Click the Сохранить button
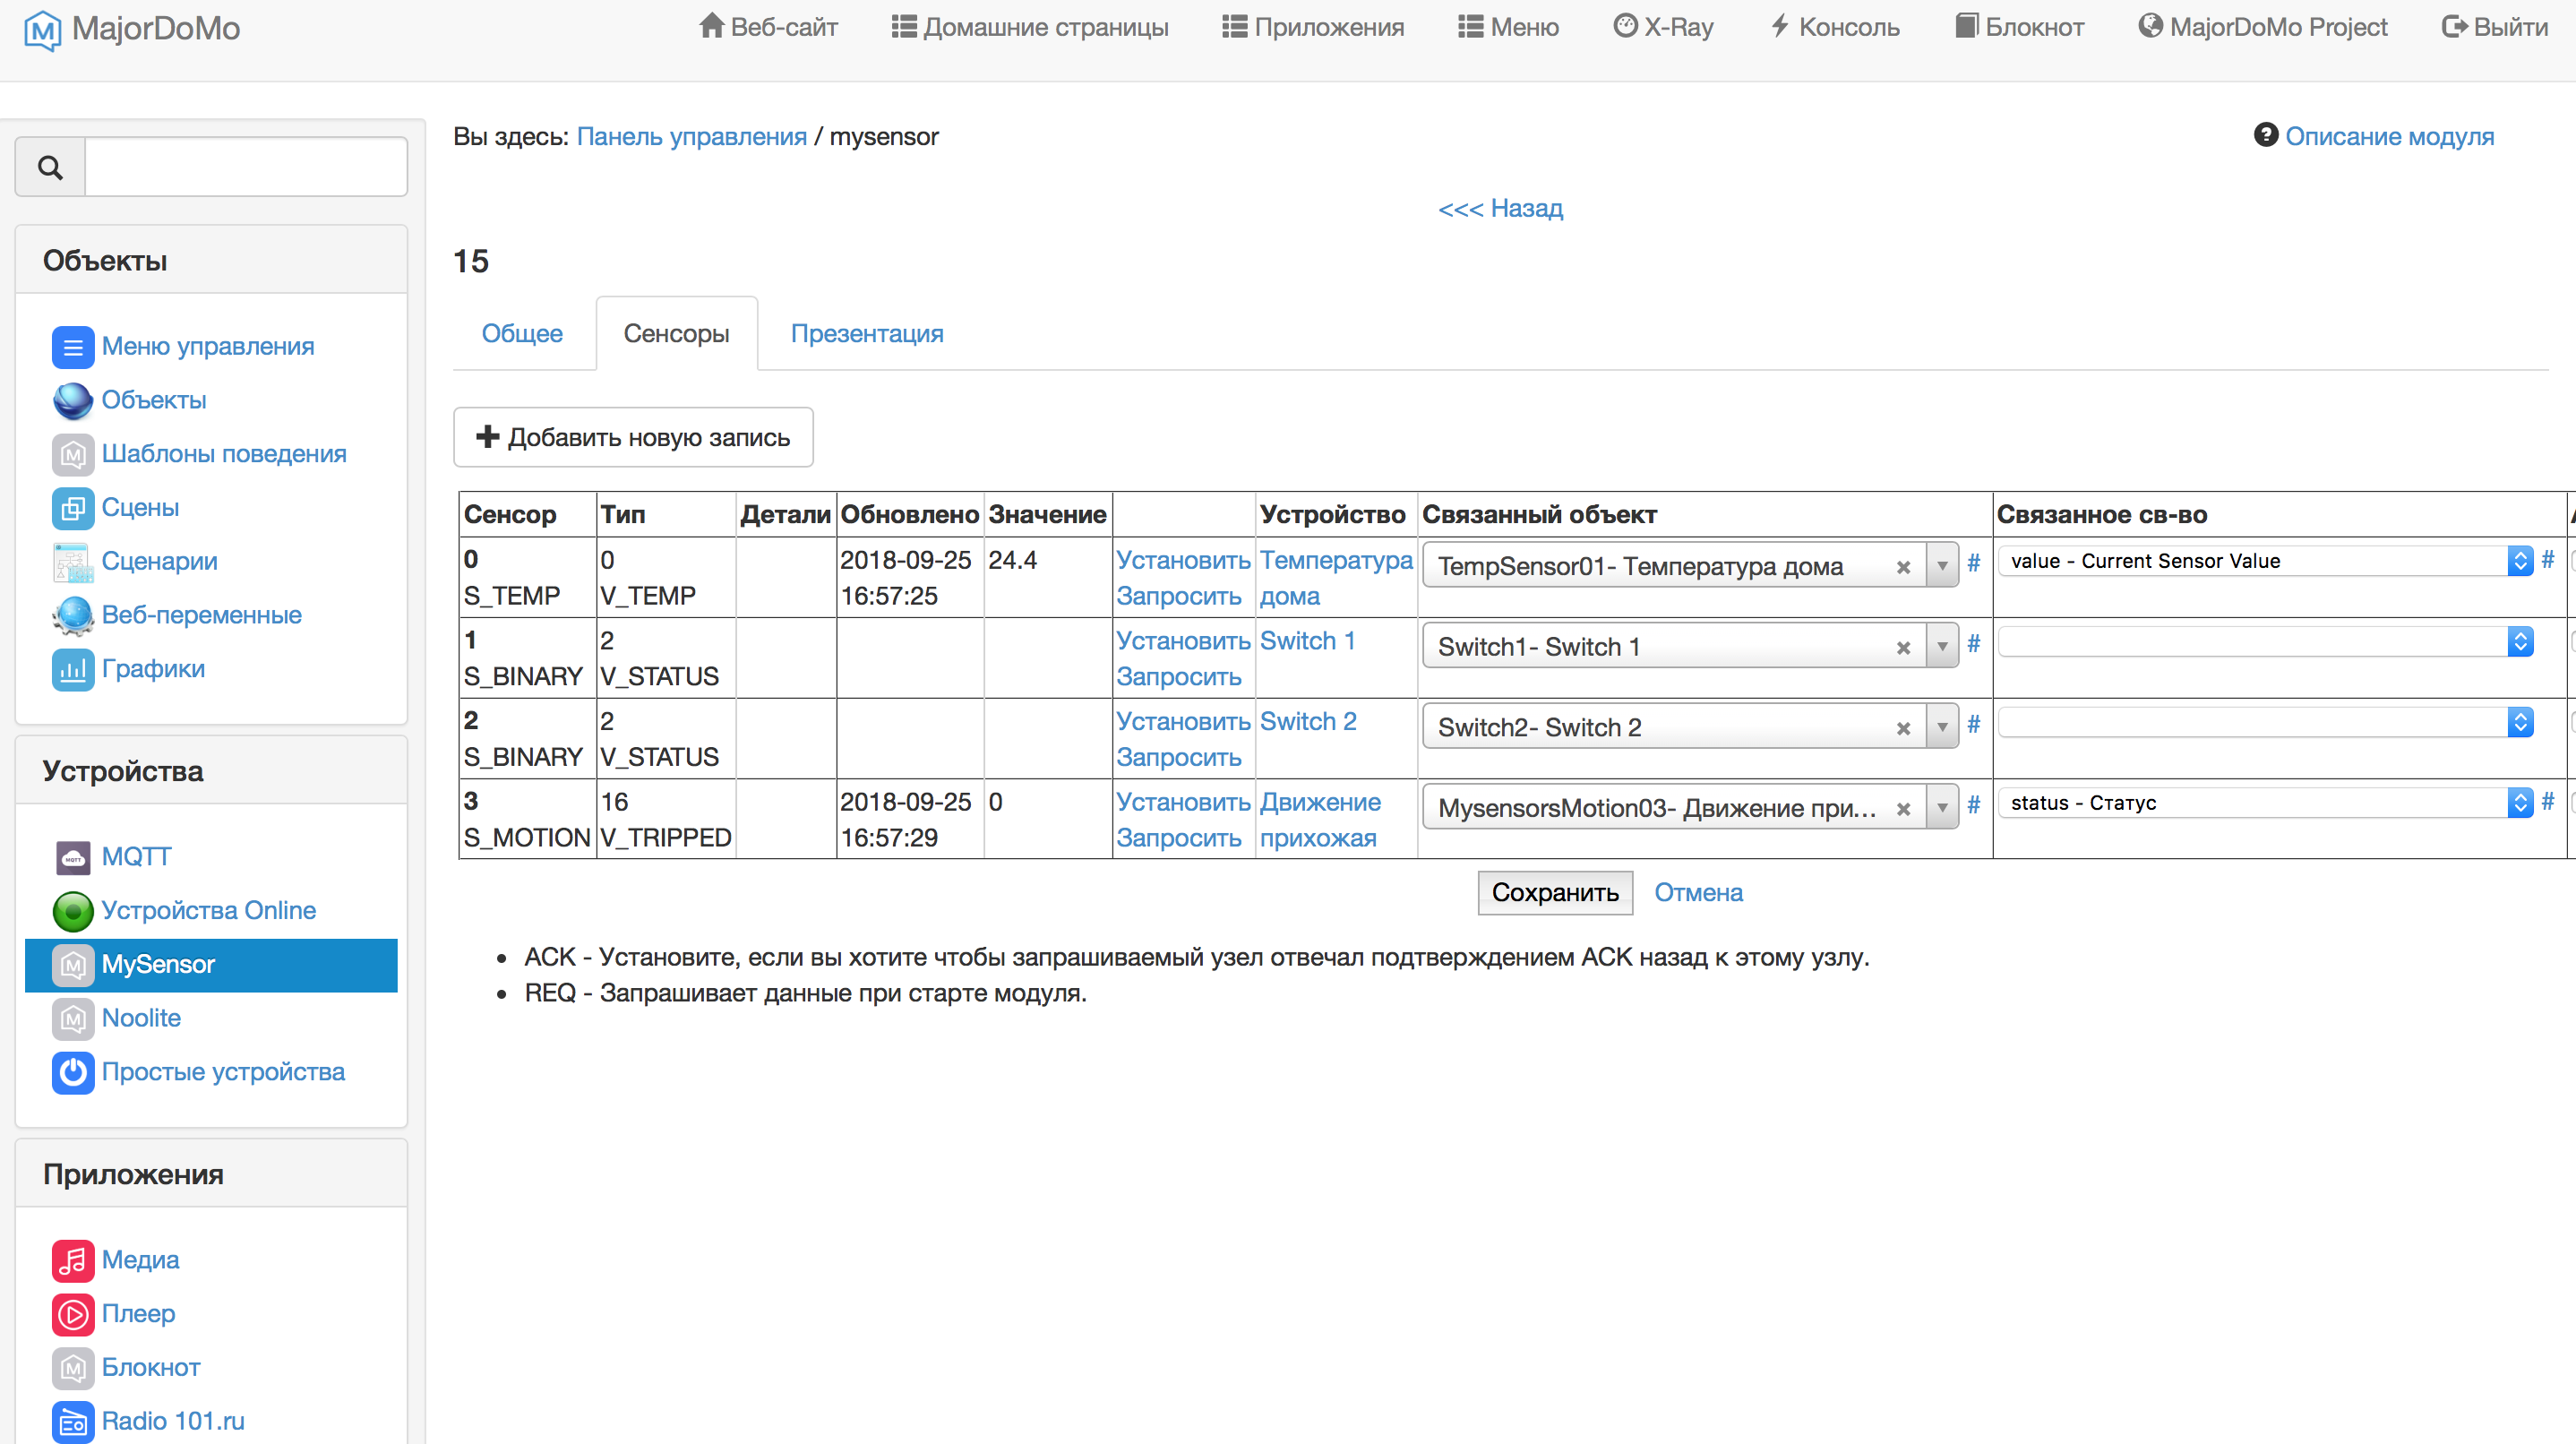Screen dimensions: 2576x1444 1554,893
